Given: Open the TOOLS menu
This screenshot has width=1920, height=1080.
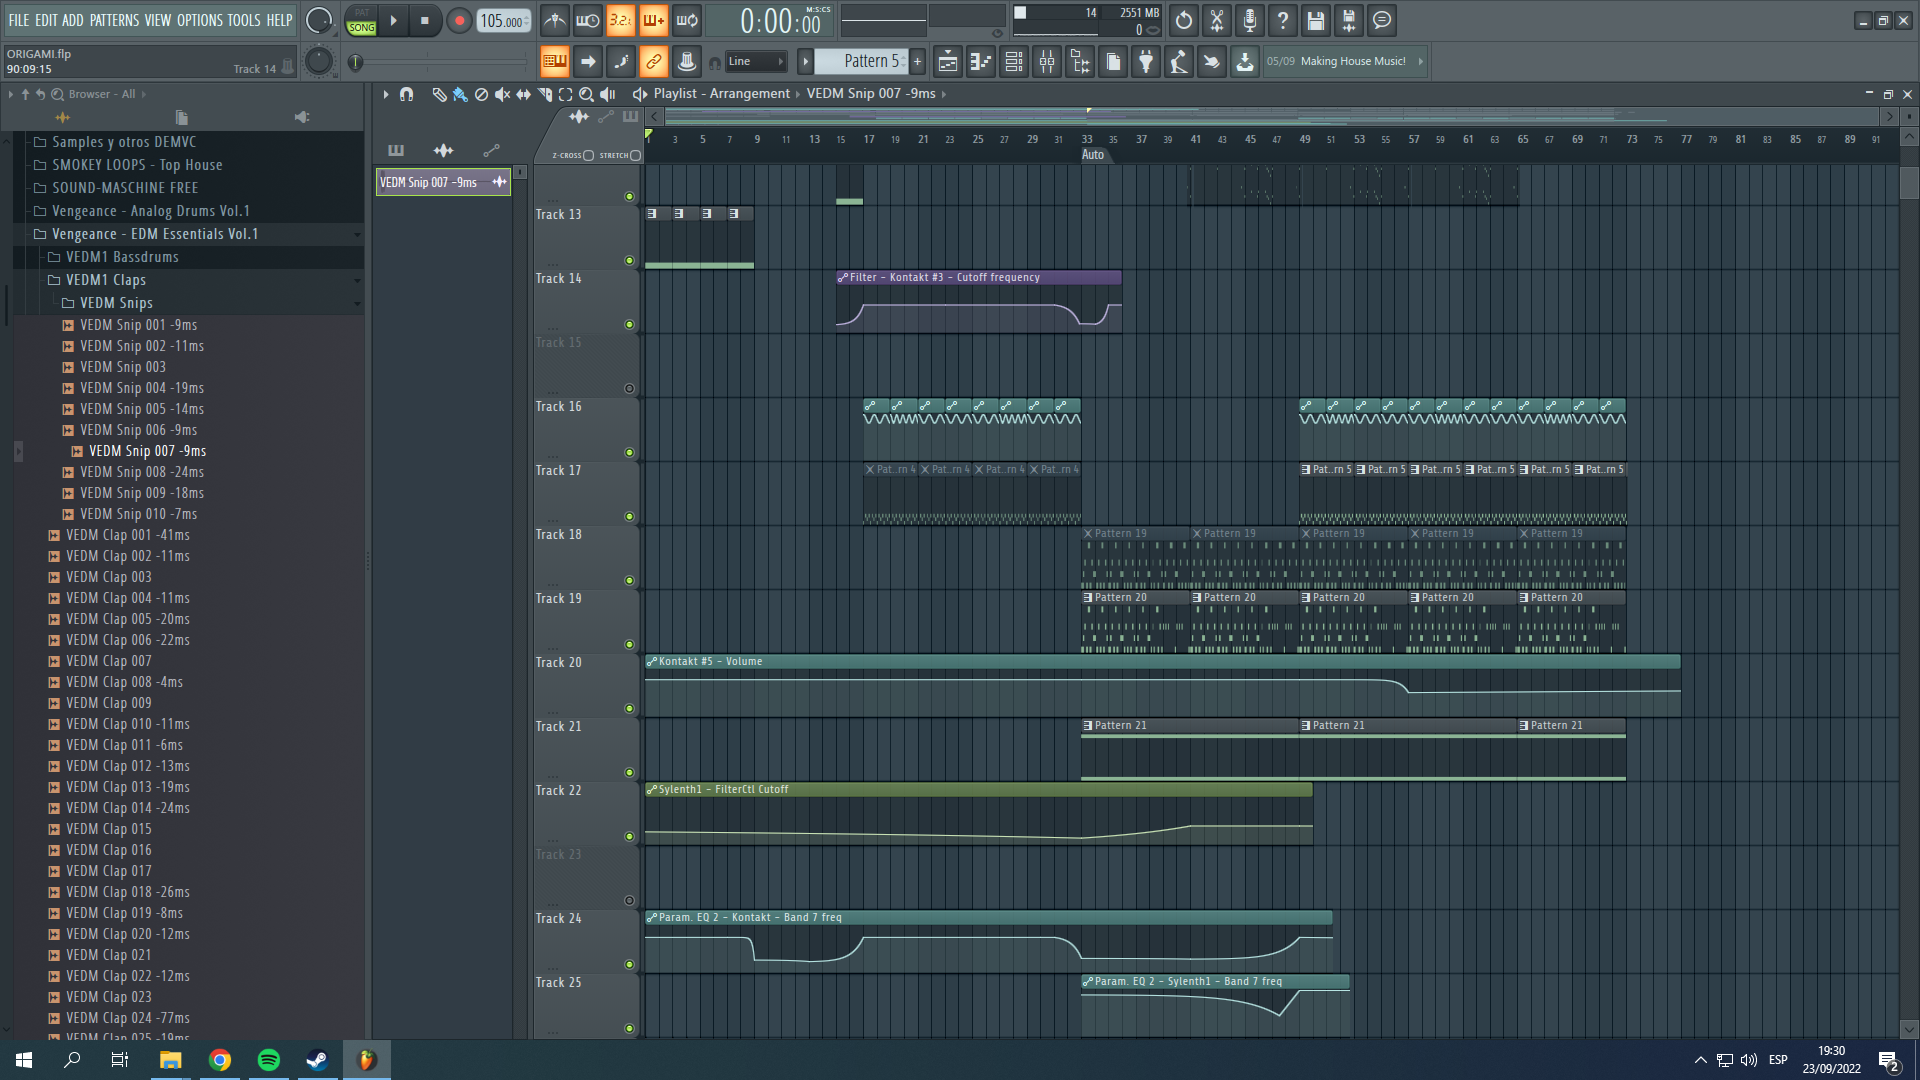Looking at the screenshot, I should point(243,20).
